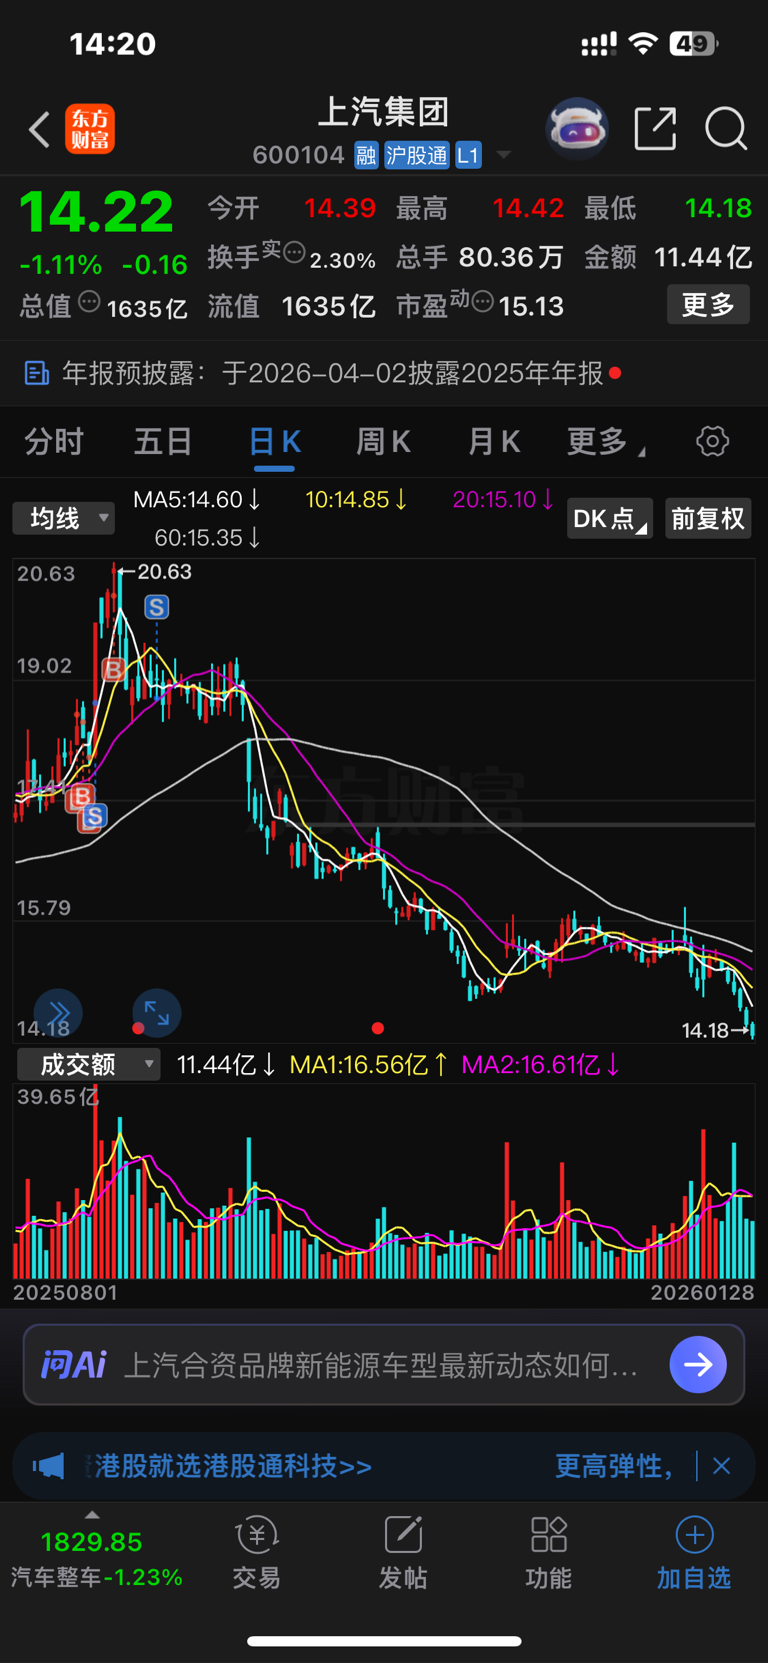
Task: Tap the yellow 10:14.85 MA value
Action: pos(356,499)
